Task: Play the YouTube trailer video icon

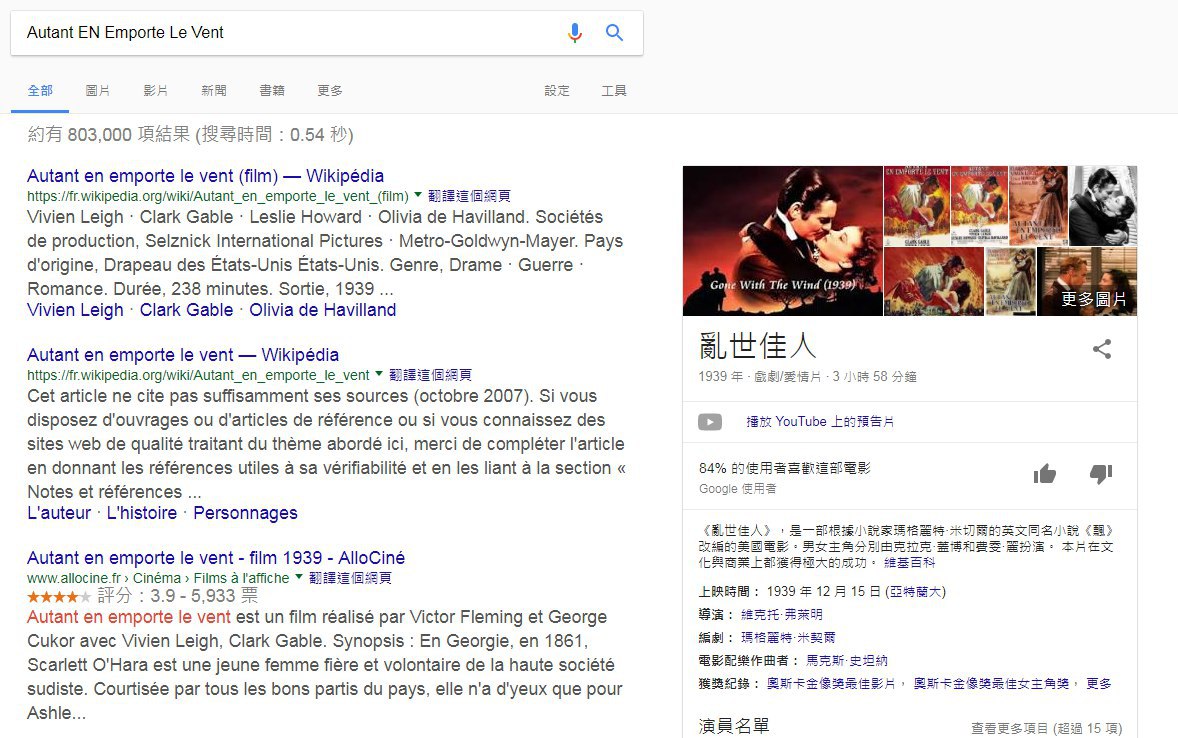Action: [710, 422]
